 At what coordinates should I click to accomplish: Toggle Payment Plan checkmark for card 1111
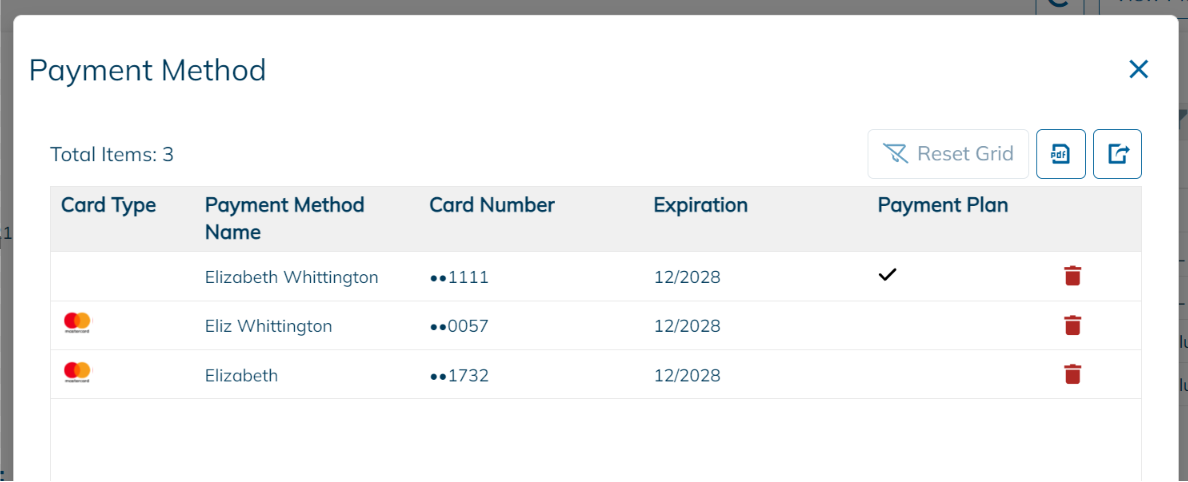pyautogui.click(x=887, y=275)
